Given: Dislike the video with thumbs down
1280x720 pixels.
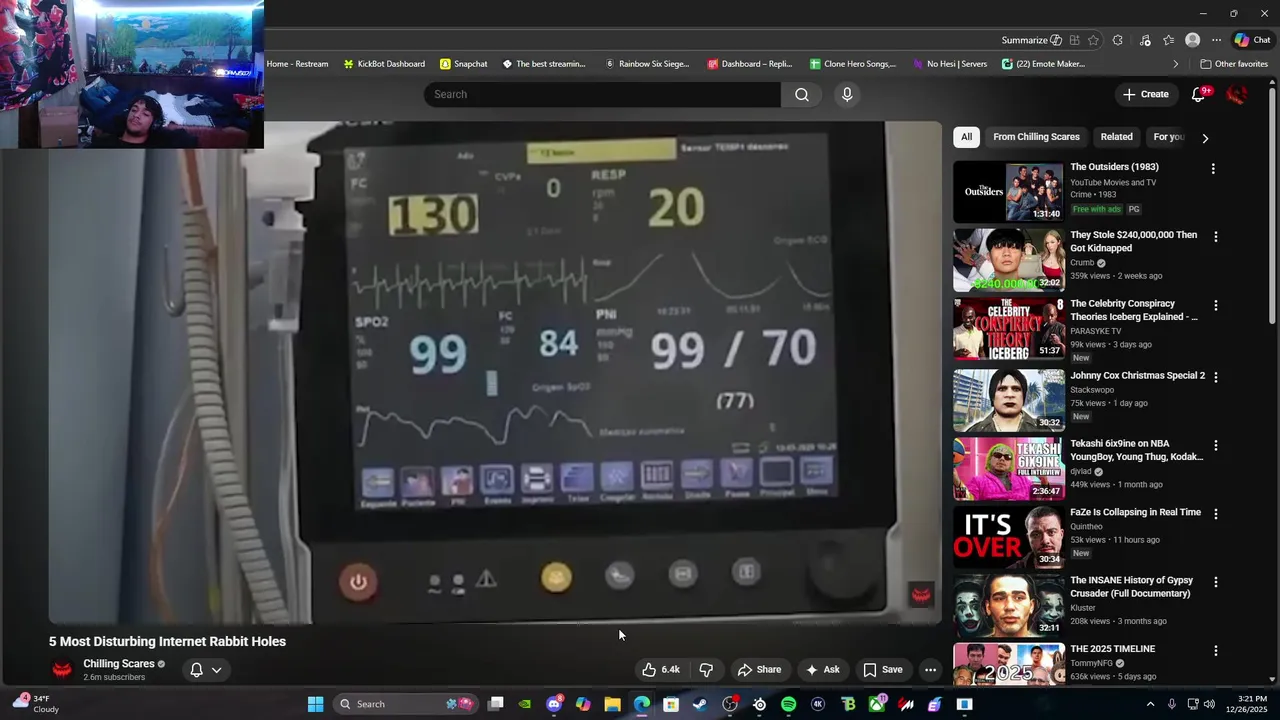Looking at the screenshot, I should tap(706, 670).
